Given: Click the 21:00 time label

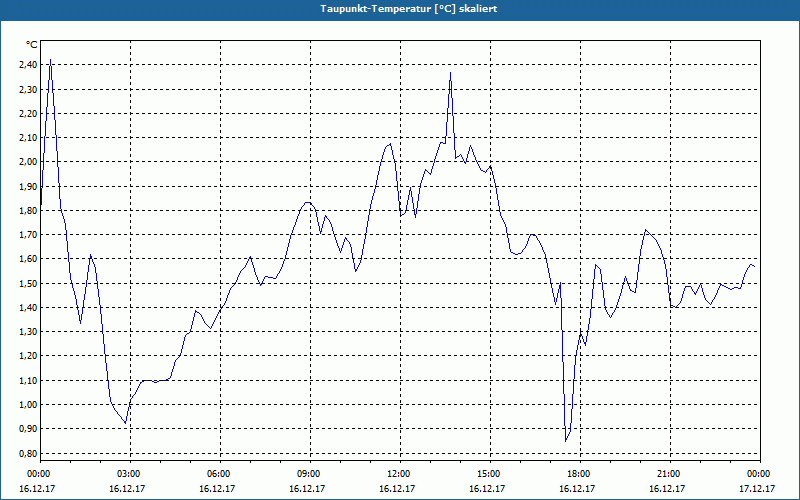Looking at the screenshot, I should pyautogui.click(x=670, y=474).
